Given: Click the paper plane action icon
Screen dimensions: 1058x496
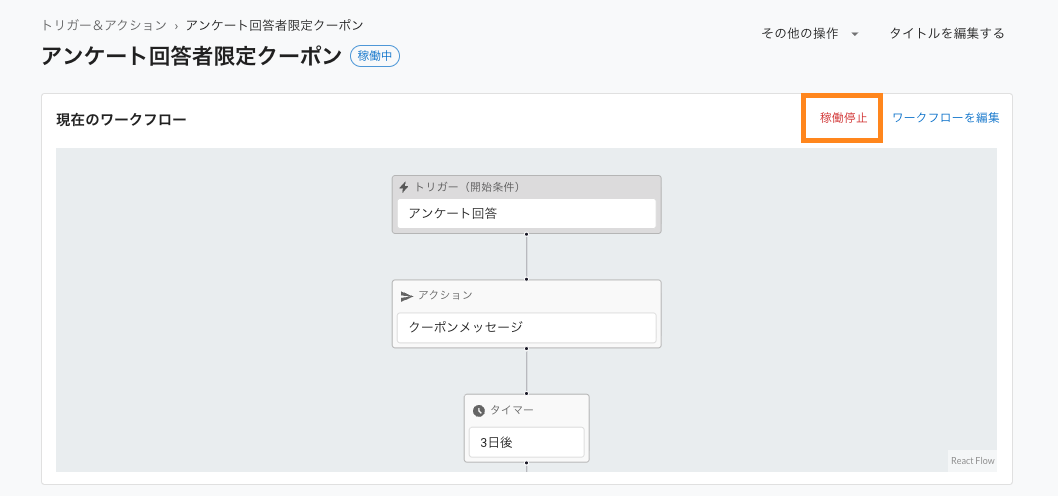Looking at the screenshot, I should point(407,296).
